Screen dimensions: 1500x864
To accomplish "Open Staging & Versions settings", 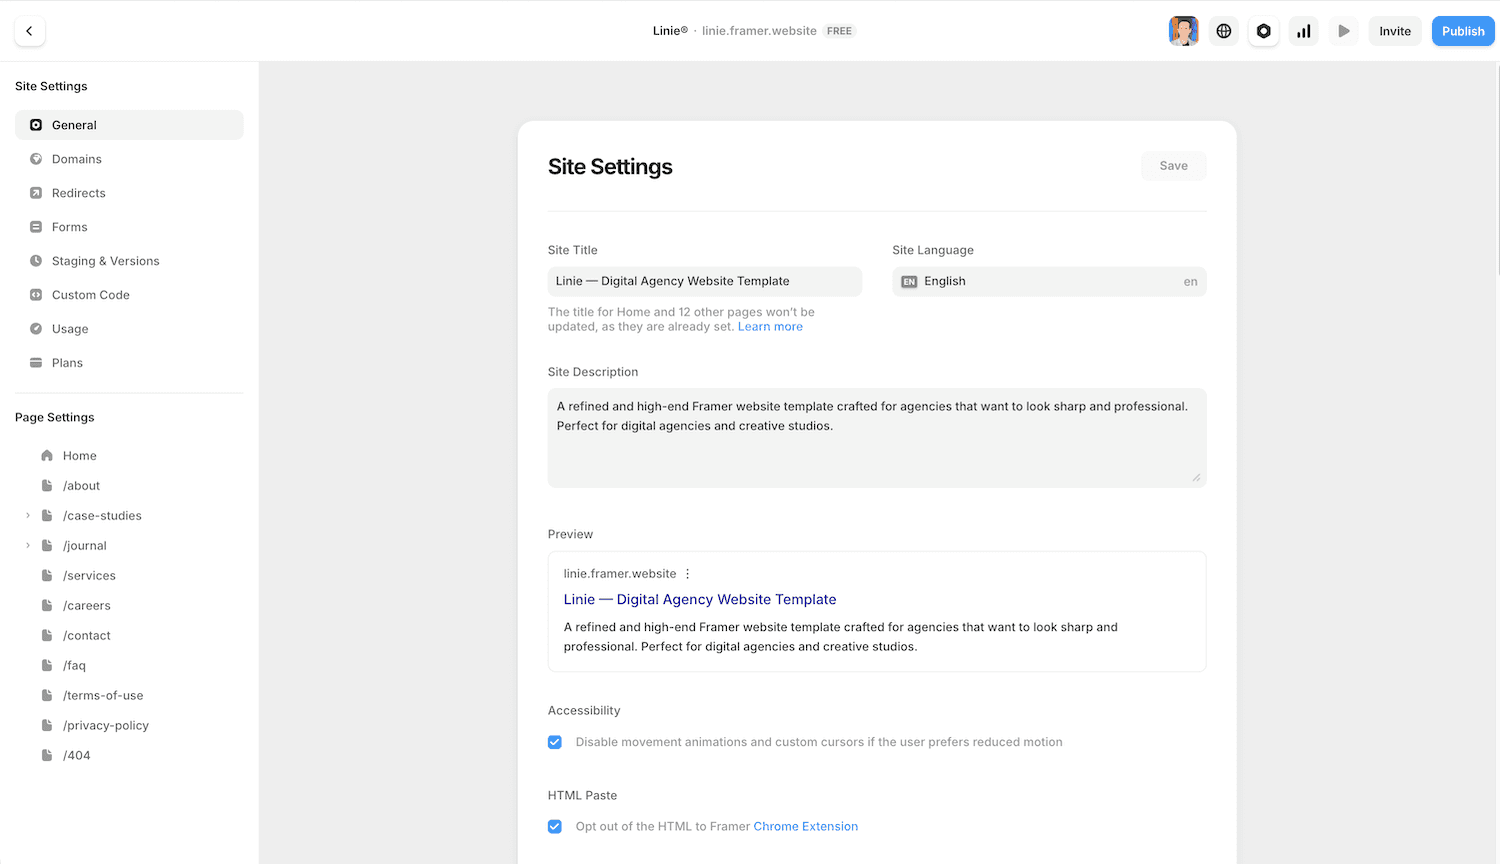I will (106, 260).
